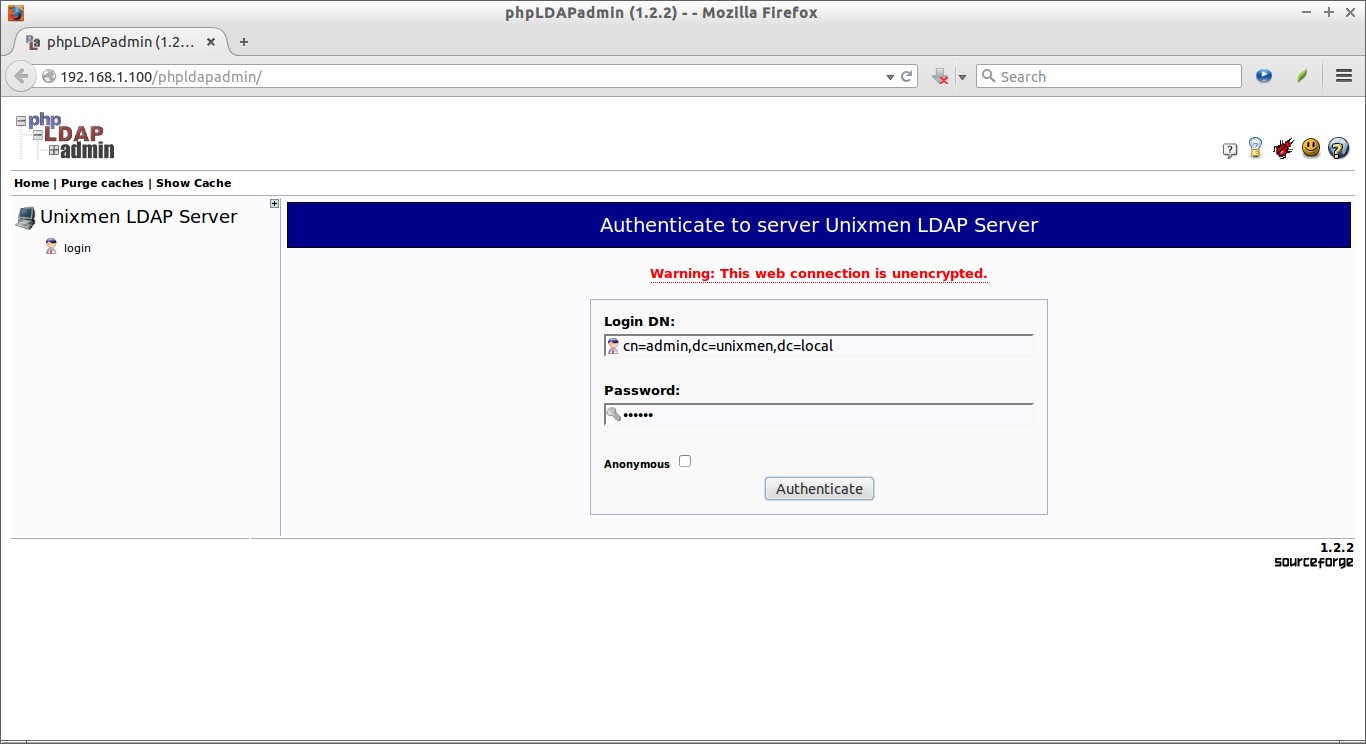Click Show Cache menu link
Image resolution: width=1366 pixels, height=744 pixels.
(193, 183)
